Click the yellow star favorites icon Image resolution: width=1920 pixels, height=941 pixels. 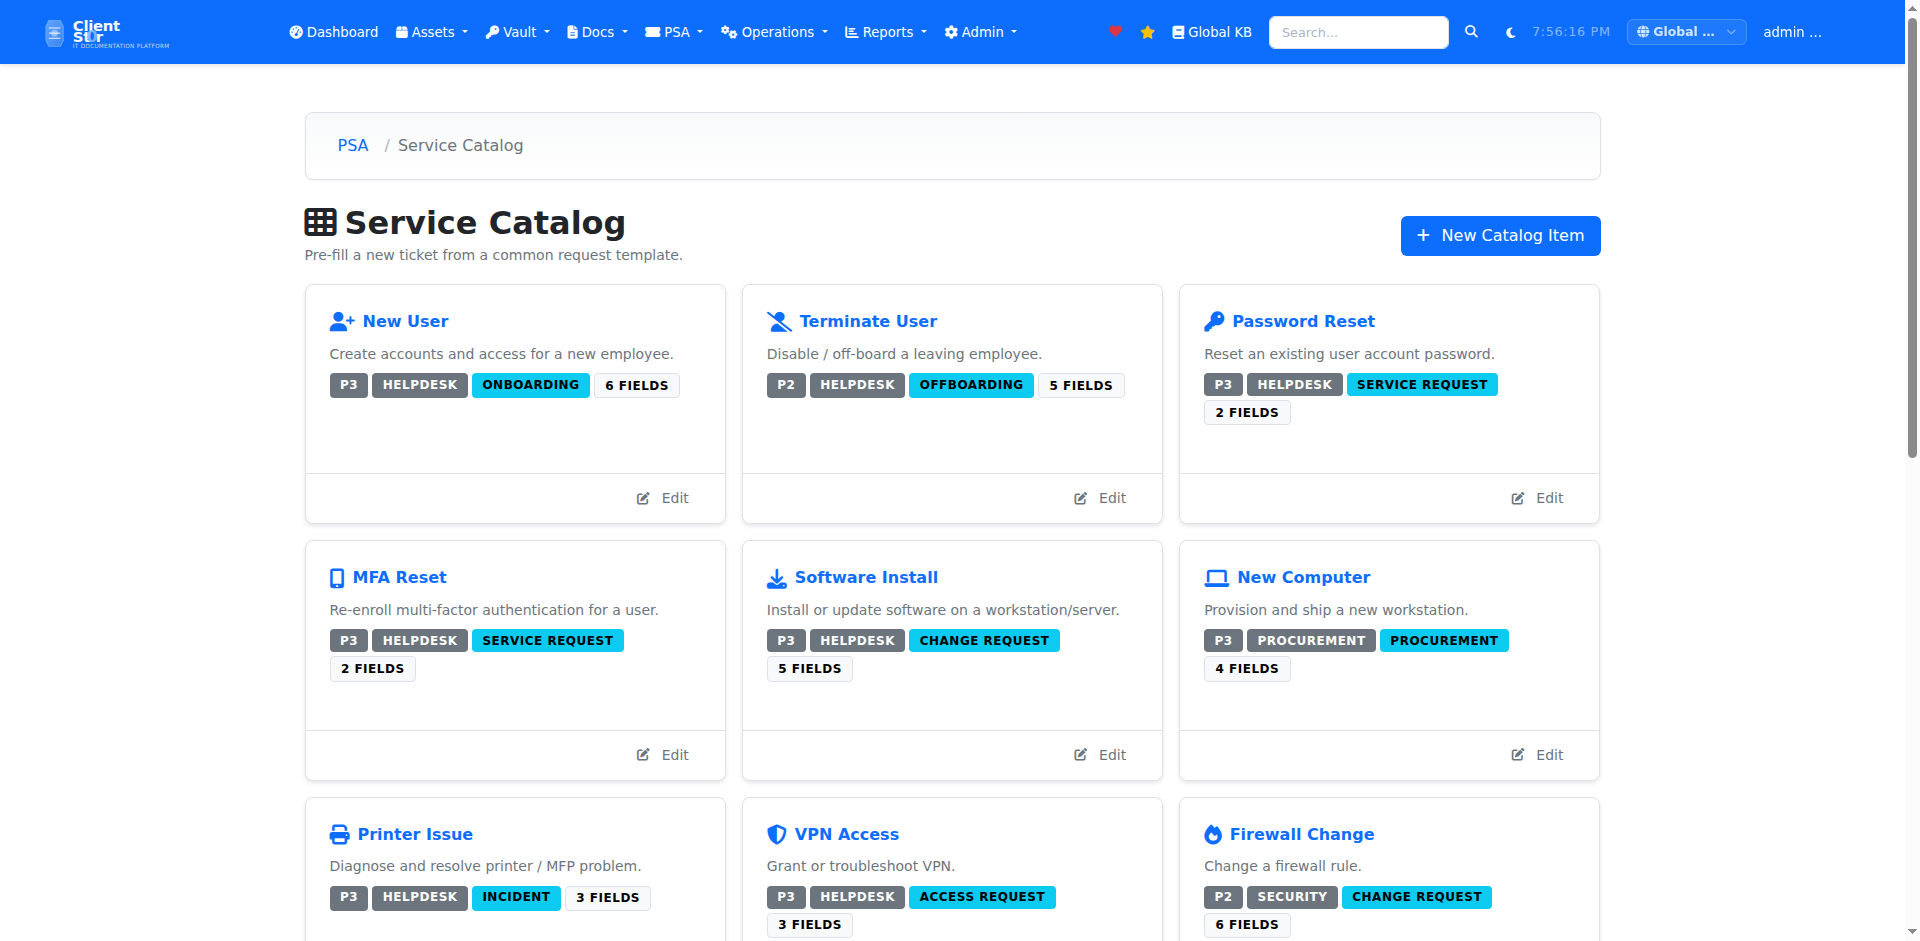[x=1147, y=32]
